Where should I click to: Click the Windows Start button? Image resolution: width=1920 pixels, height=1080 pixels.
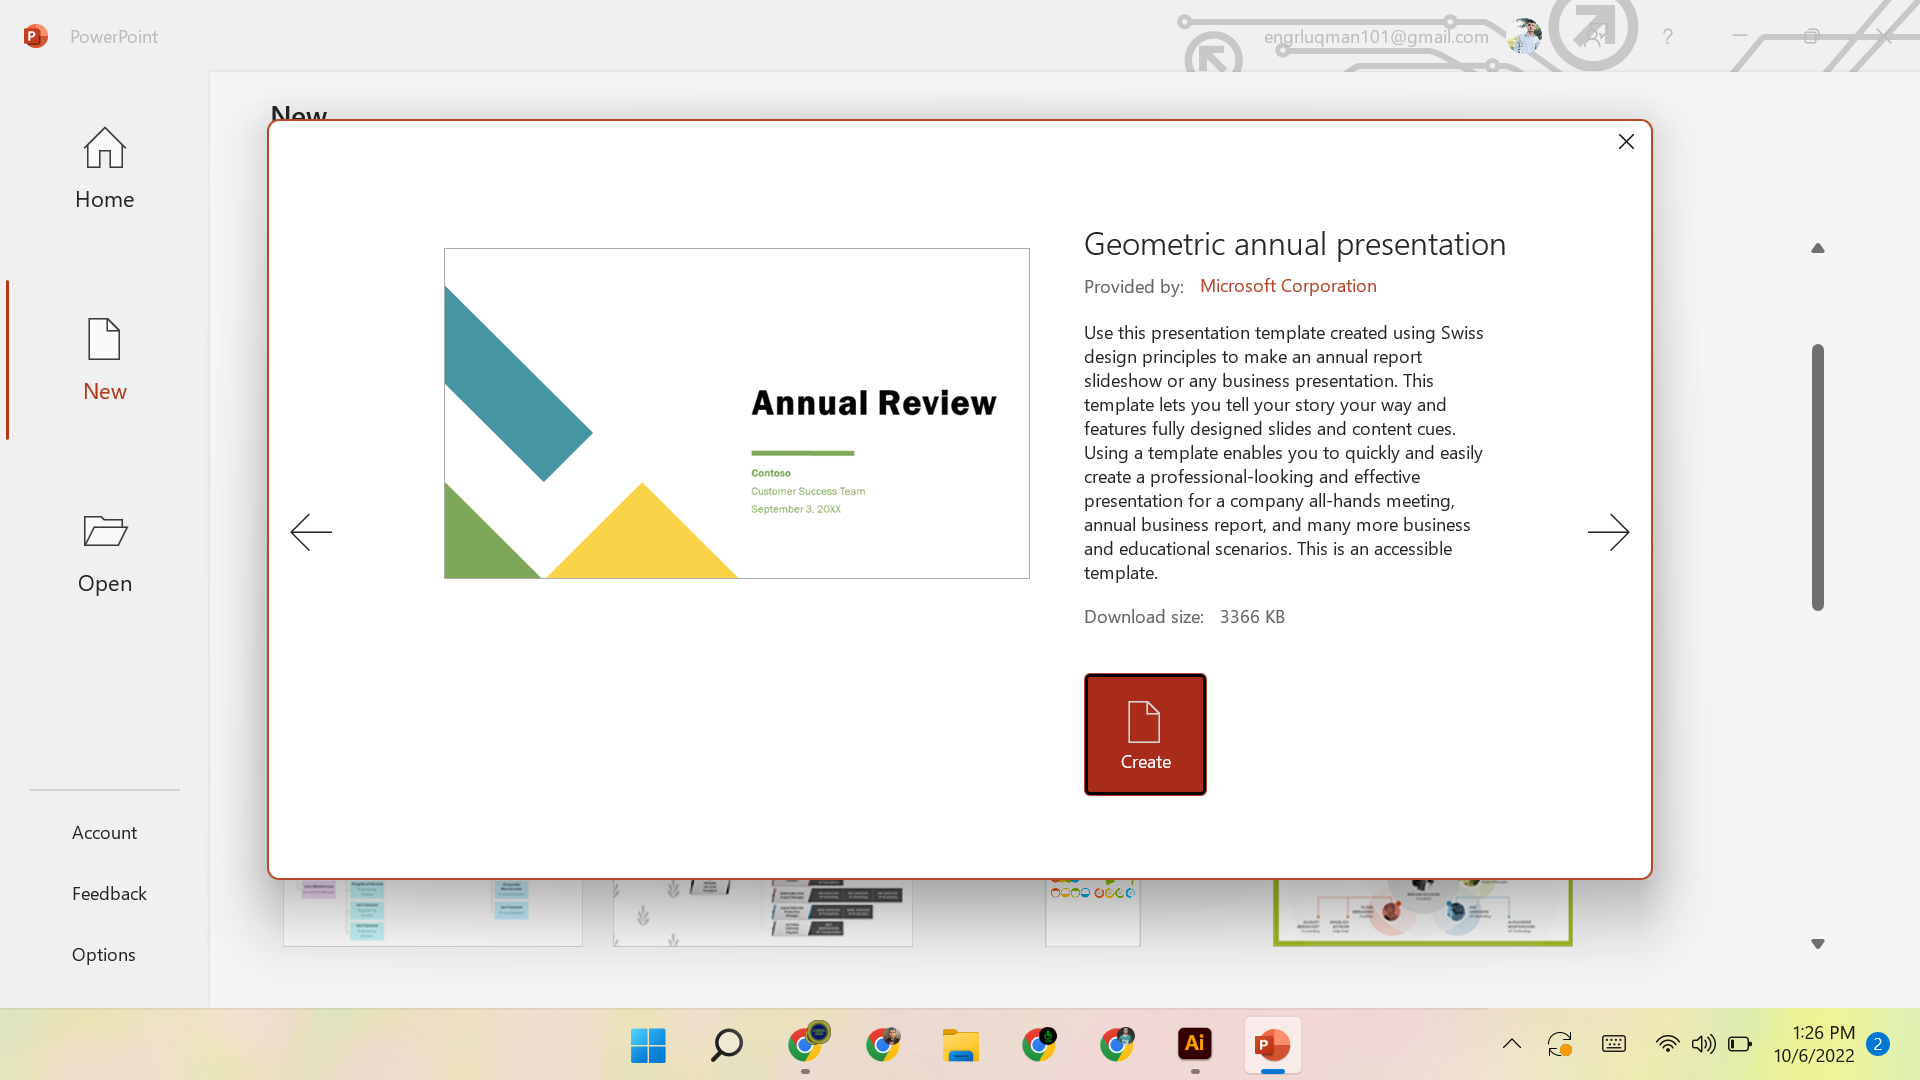pyautogui.click(x=648, y=1043)
